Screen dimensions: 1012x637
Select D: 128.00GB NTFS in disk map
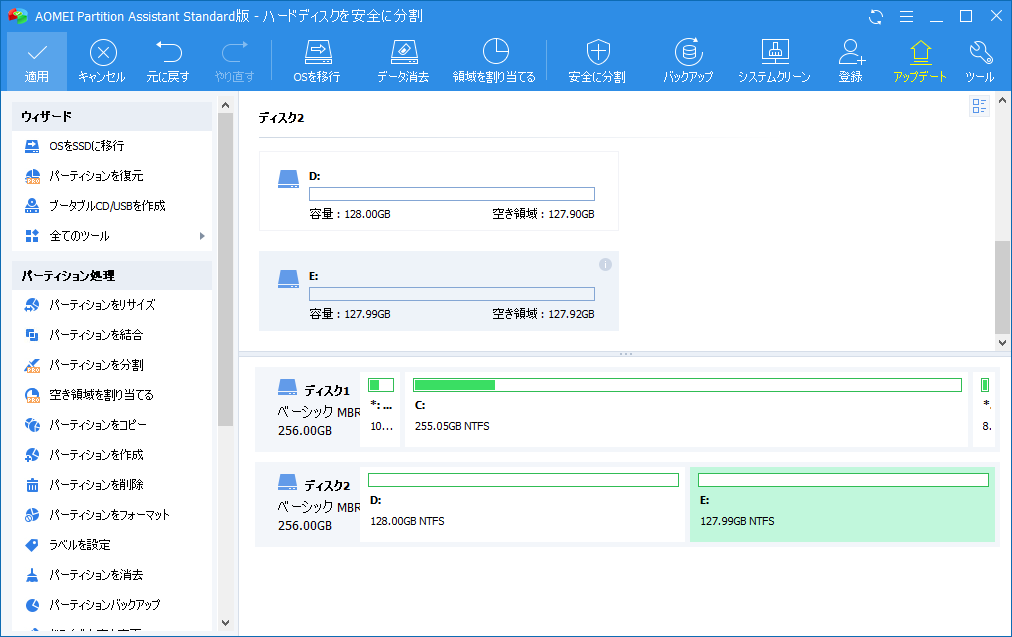coord(523,504)
